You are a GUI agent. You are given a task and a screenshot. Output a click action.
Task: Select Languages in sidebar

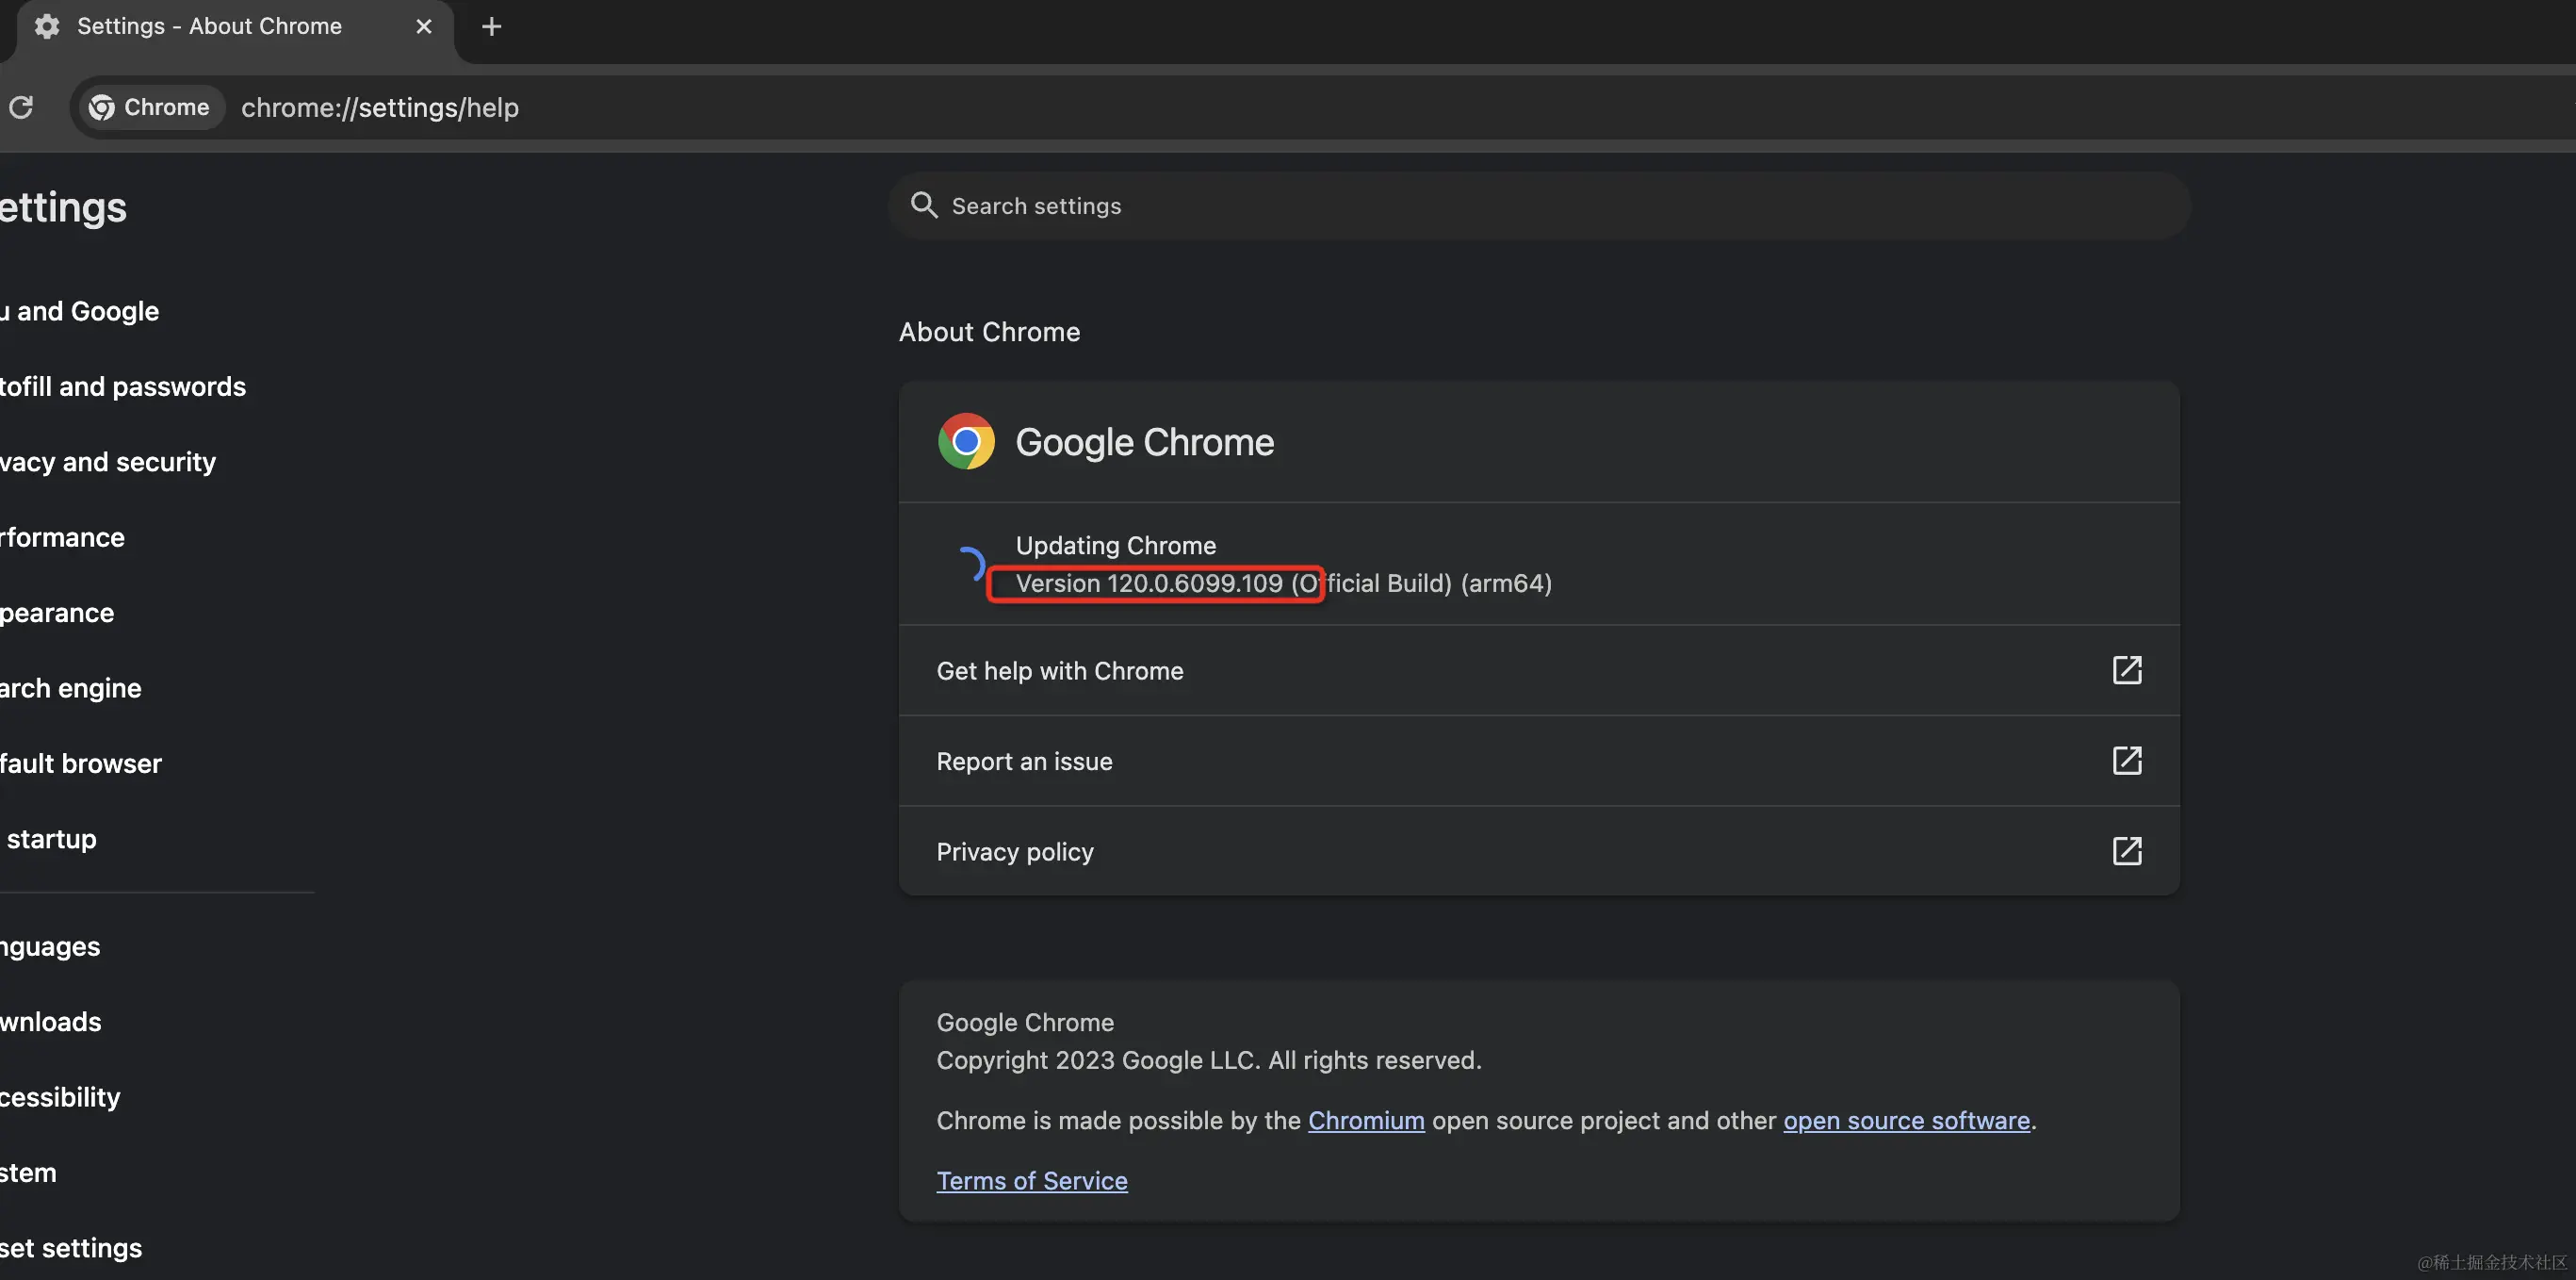pyautogui.click(x=50, y=946)
